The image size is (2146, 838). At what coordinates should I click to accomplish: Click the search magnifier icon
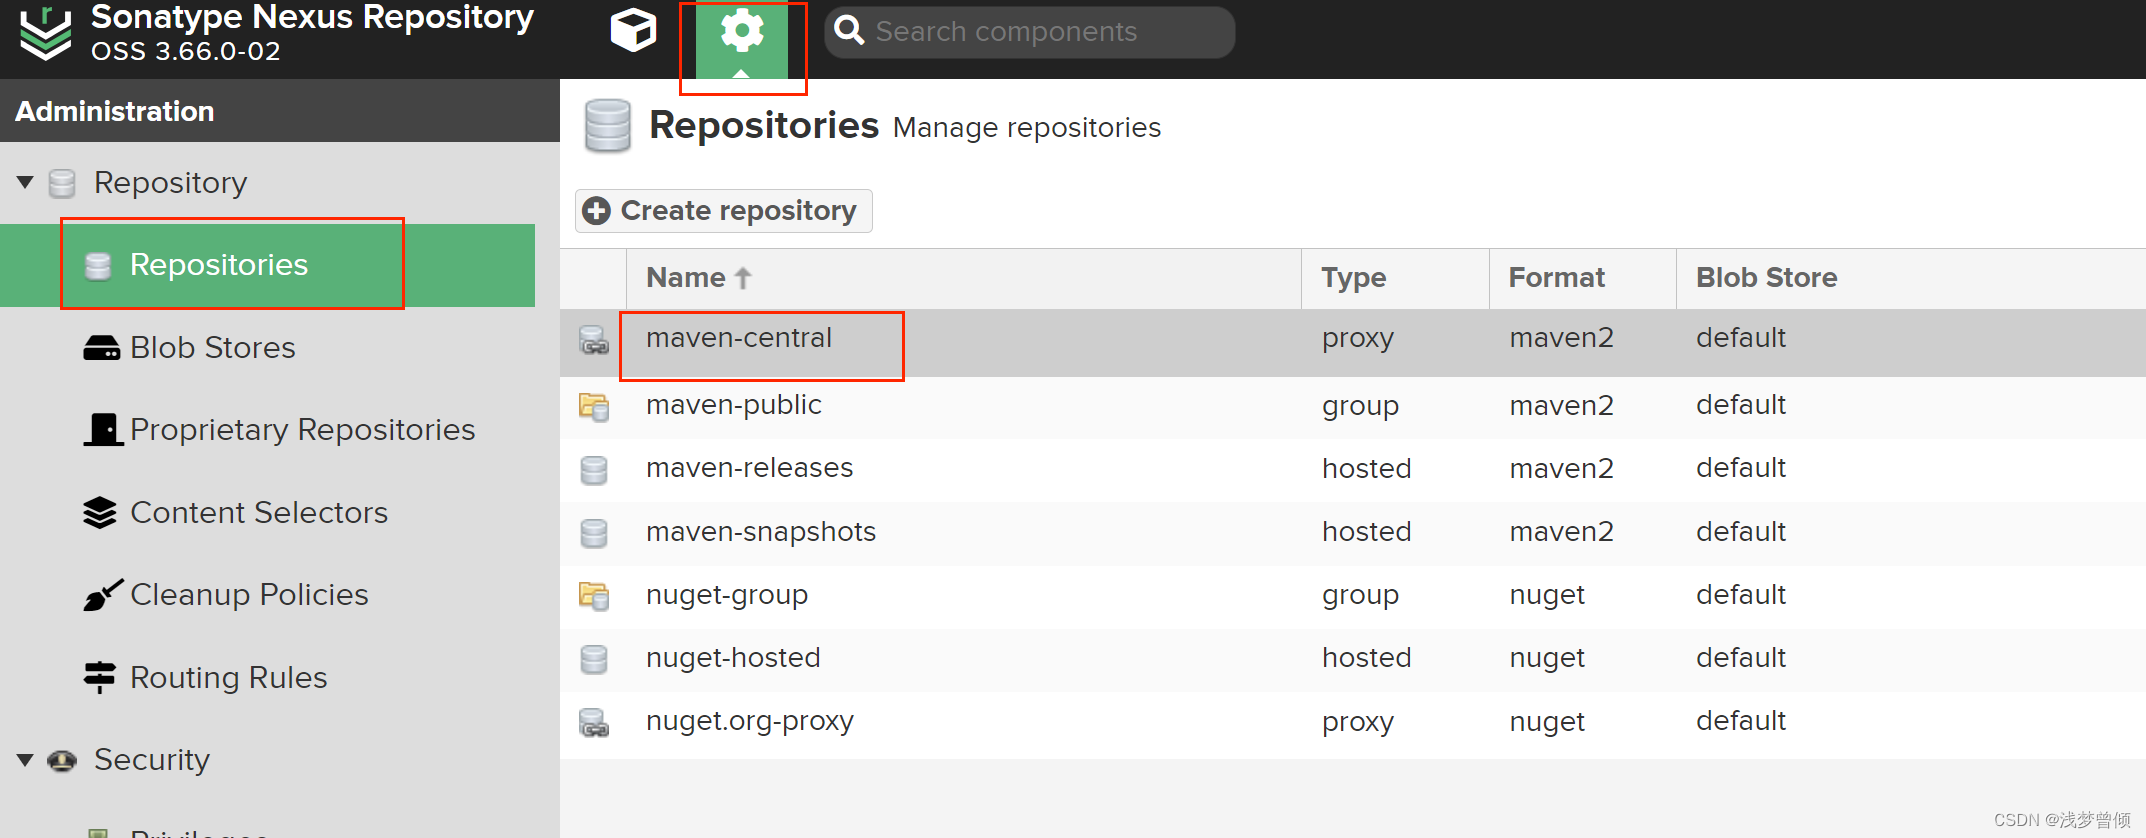pos(849,30)
